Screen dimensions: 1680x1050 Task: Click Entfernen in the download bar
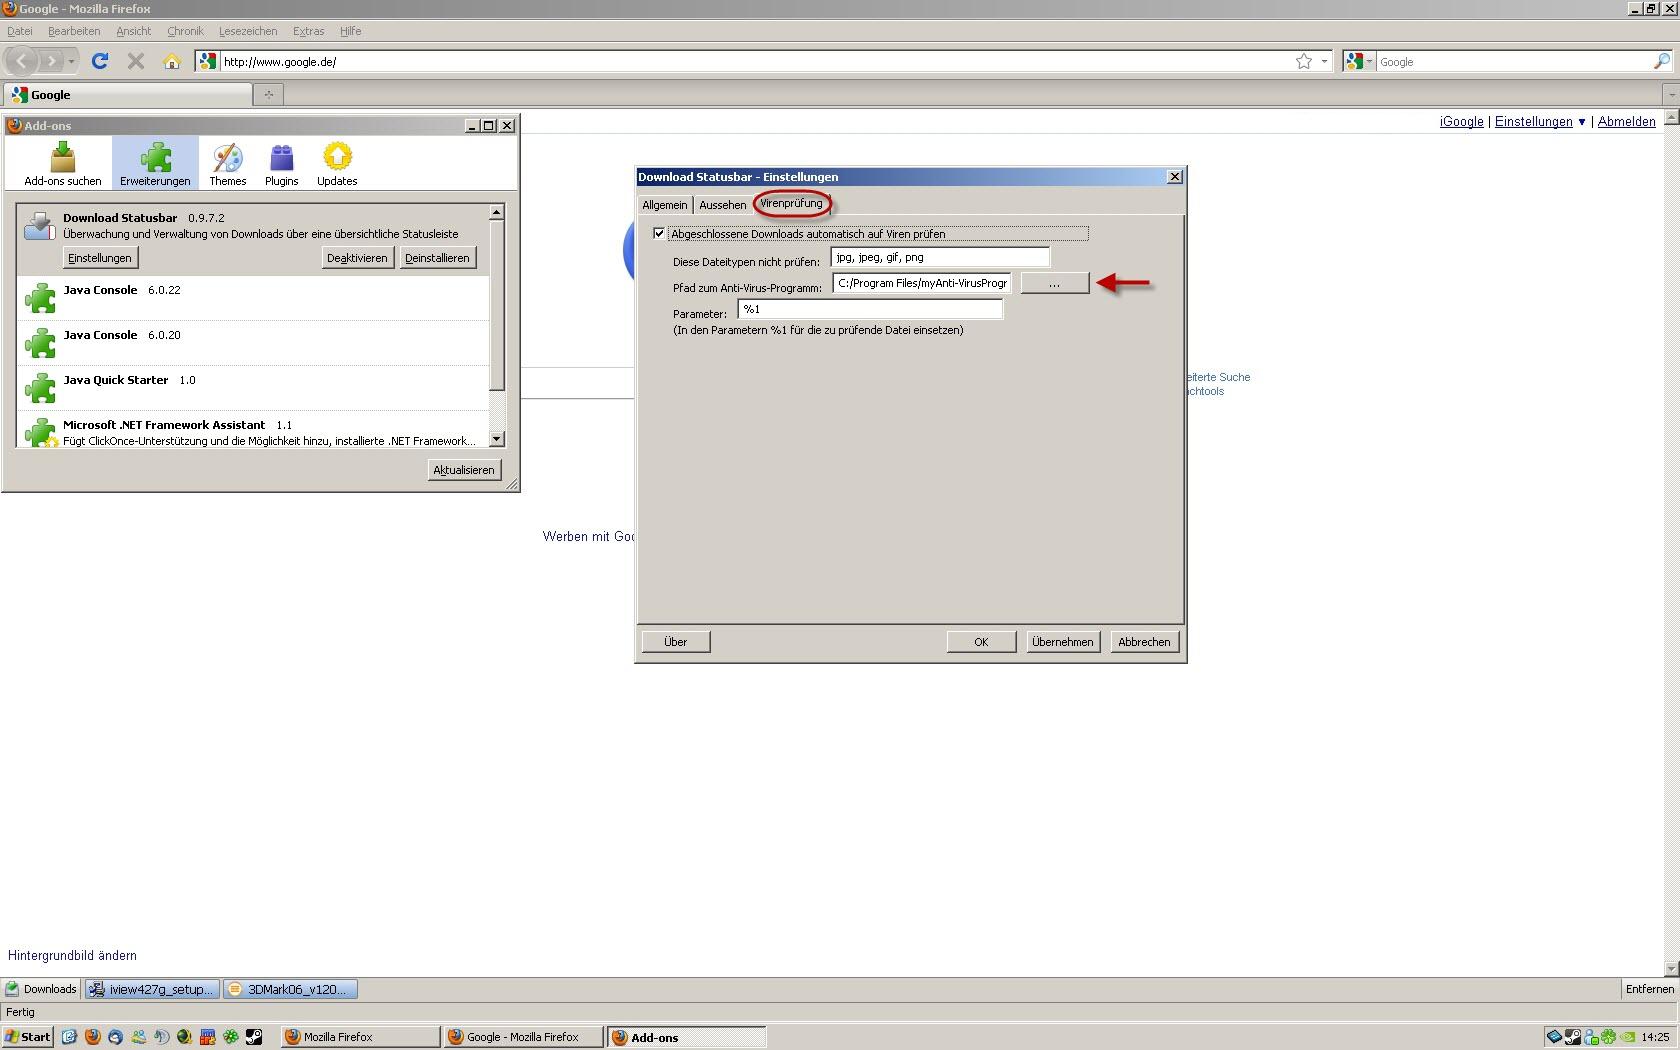pos(1649,989)
